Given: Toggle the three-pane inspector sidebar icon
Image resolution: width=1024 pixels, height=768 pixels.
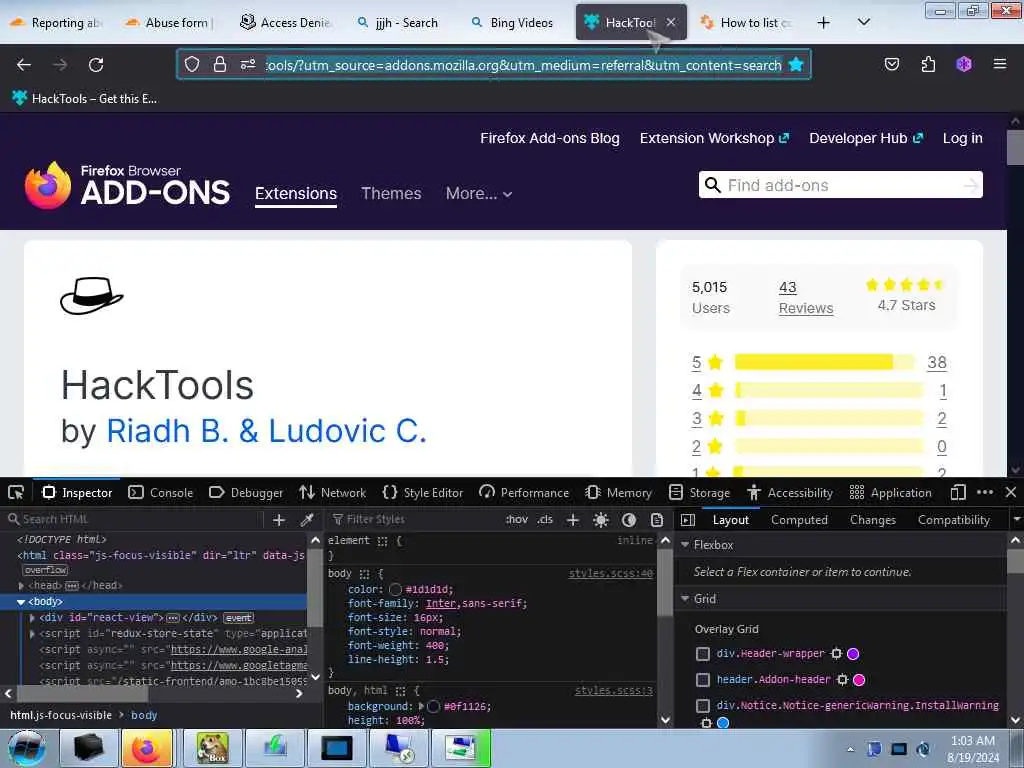Looking at the screenshot, I should (x=688, y=520).
